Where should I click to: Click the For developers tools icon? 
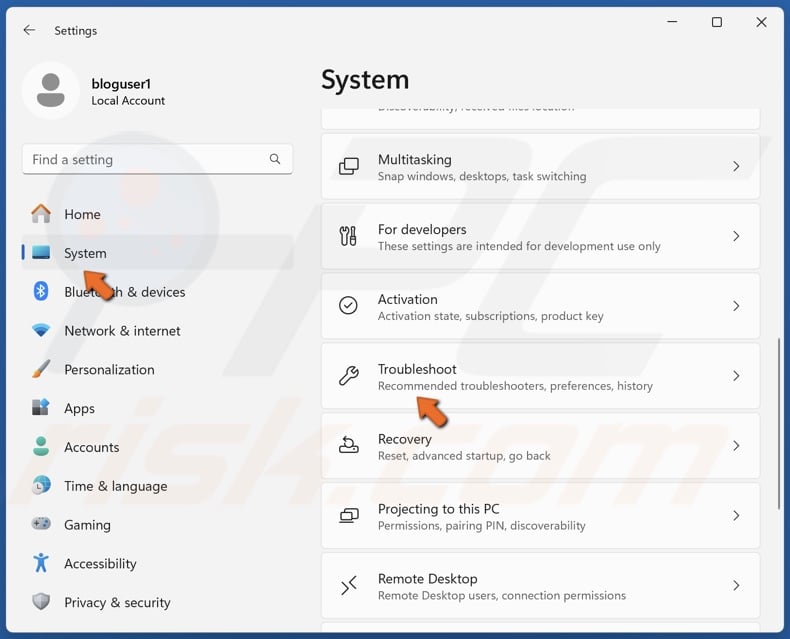point(348,236)
